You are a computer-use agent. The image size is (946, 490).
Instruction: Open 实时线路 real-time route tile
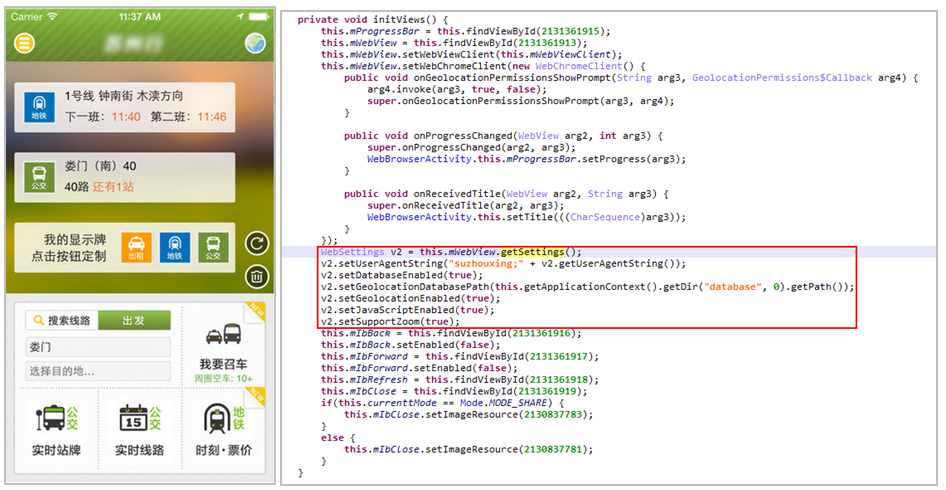[x=140, y=428]
